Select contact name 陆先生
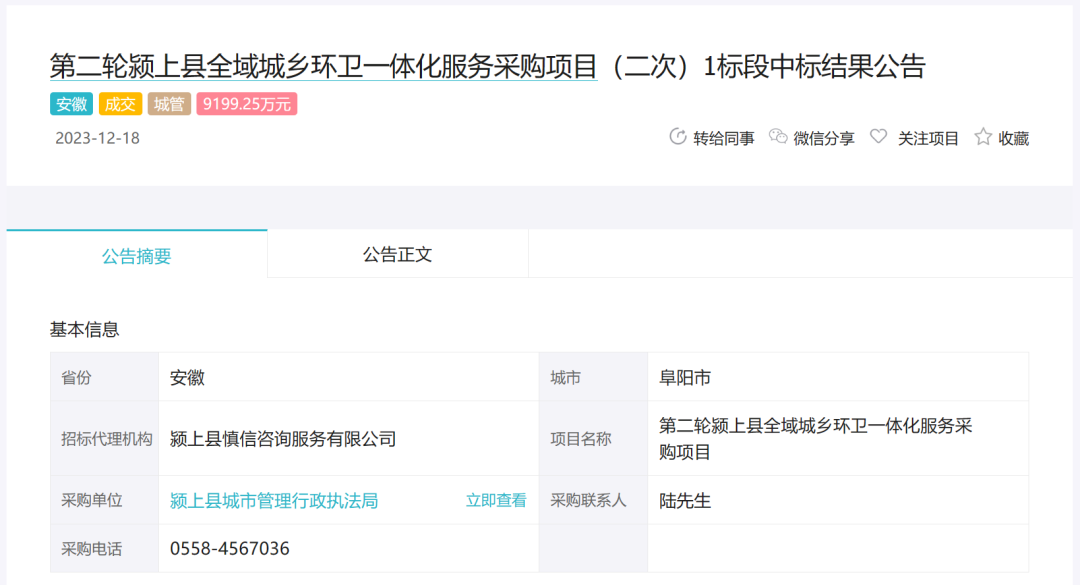Viewport: 1080px width, 585px height. [685, 501]
